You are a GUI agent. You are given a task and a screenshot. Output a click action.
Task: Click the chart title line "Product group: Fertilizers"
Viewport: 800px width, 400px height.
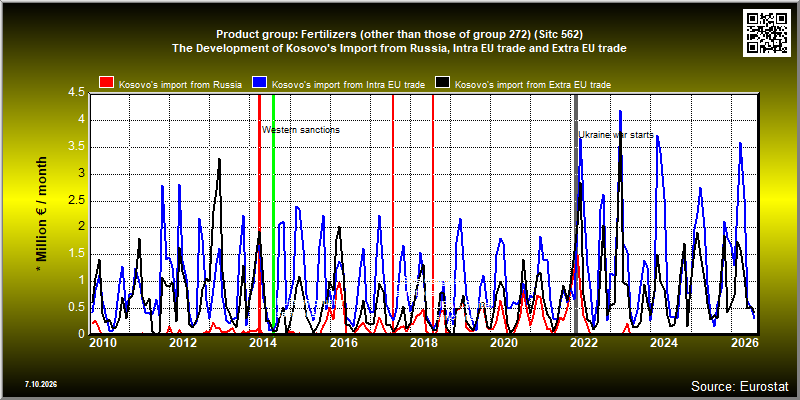(x=399, y=34)
